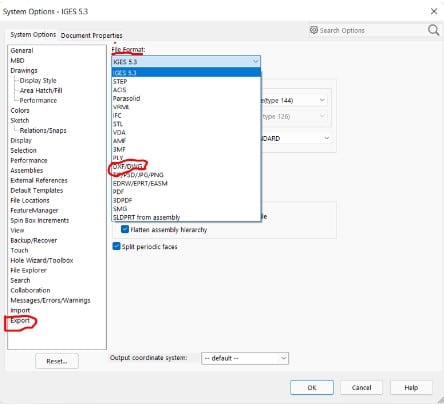The width and height of the screenshot is (444, 405).
Task: Open Default Templates options
Action: tap(37, 191)
